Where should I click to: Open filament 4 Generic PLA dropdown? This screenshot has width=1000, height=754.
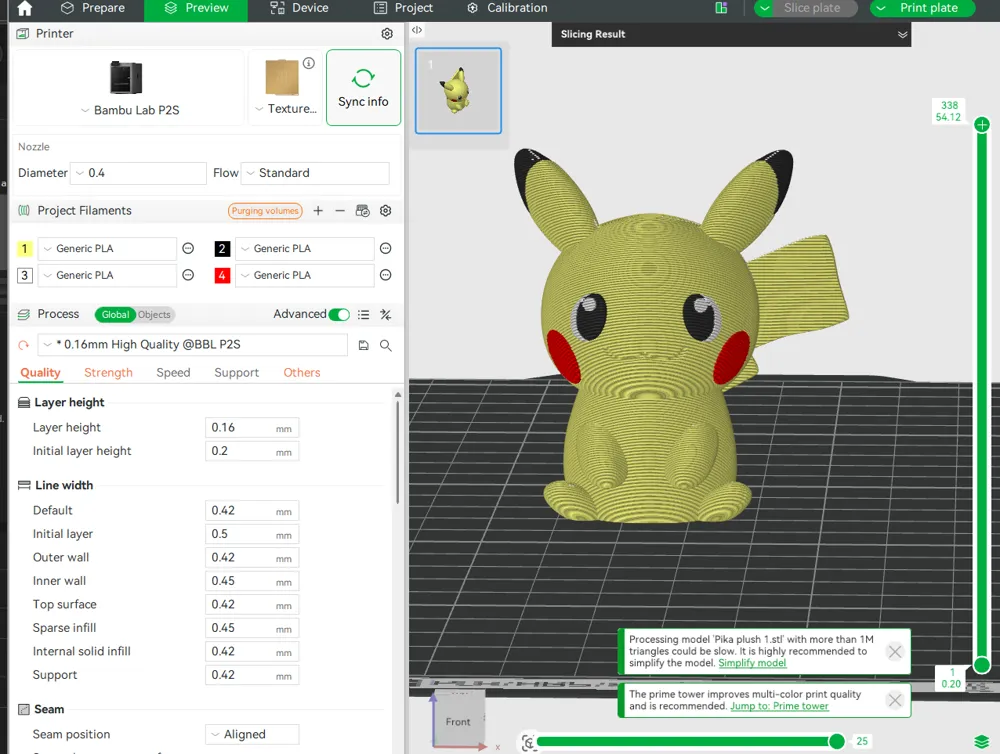coord(304,275)
